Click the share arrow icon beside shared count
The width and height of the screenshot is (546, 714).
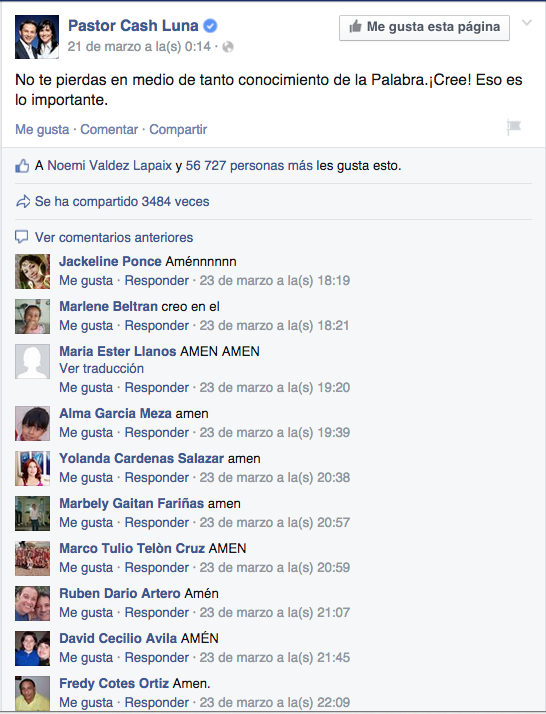(x=22, y=202)
